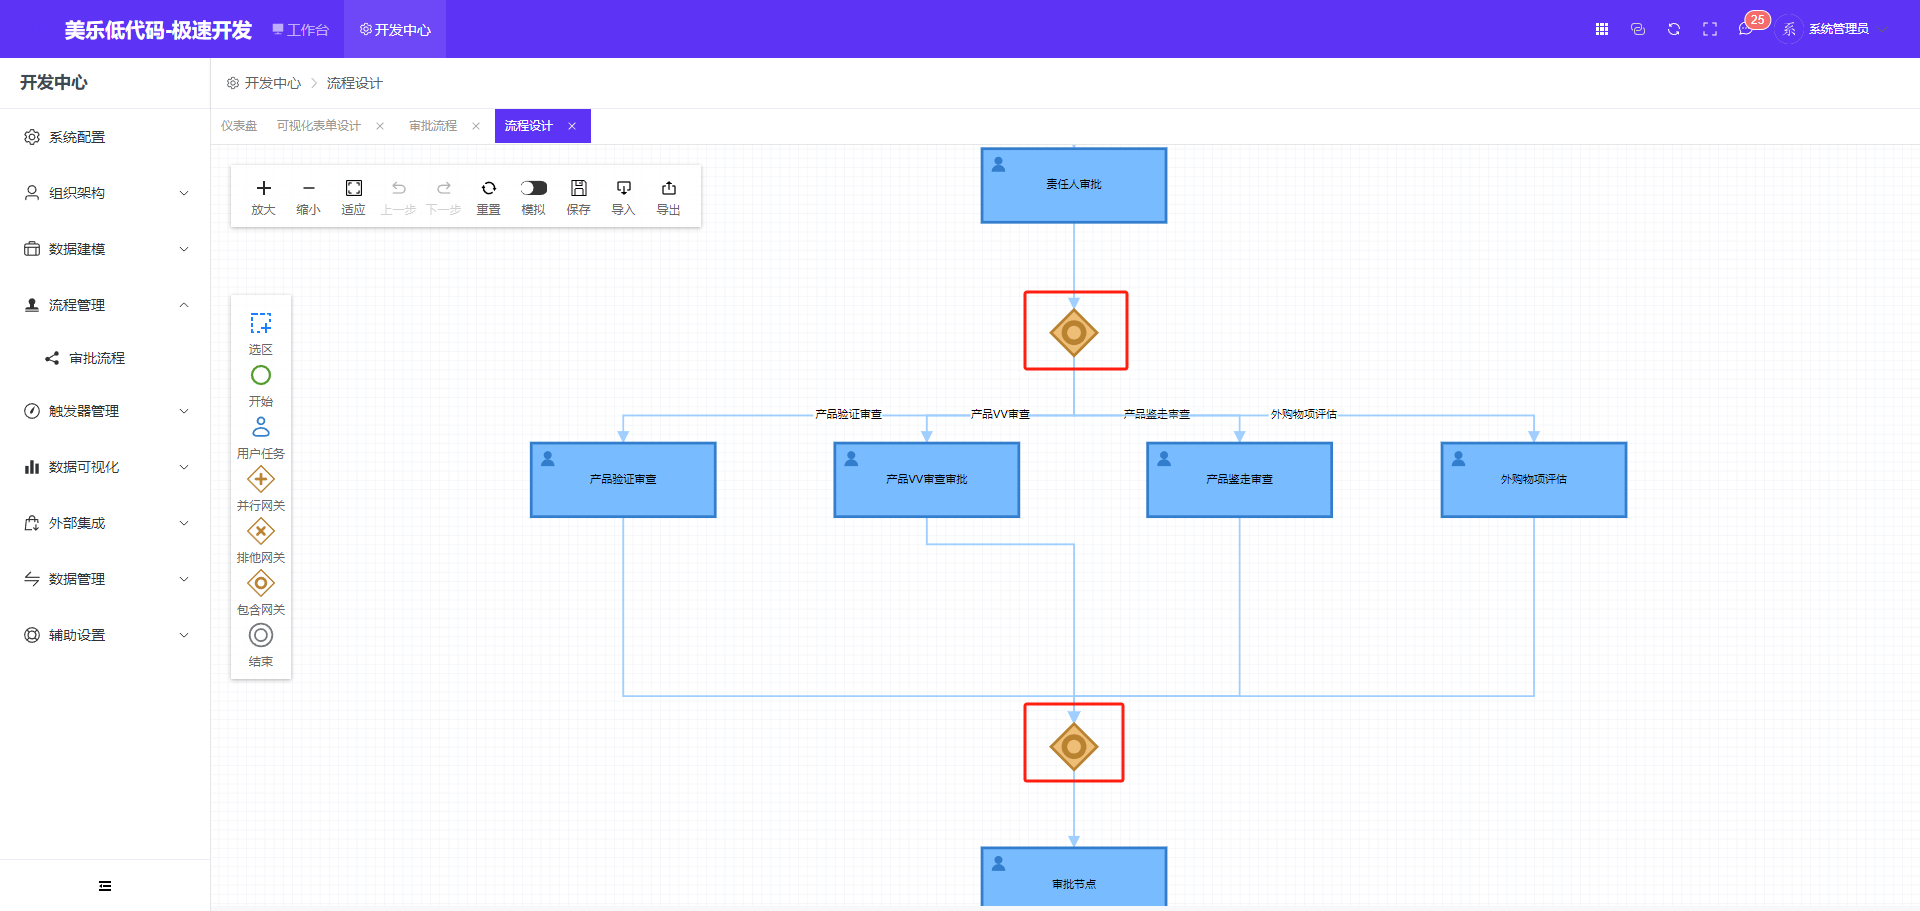Toggle the simulation (模拟) switch

click(533, 188)
